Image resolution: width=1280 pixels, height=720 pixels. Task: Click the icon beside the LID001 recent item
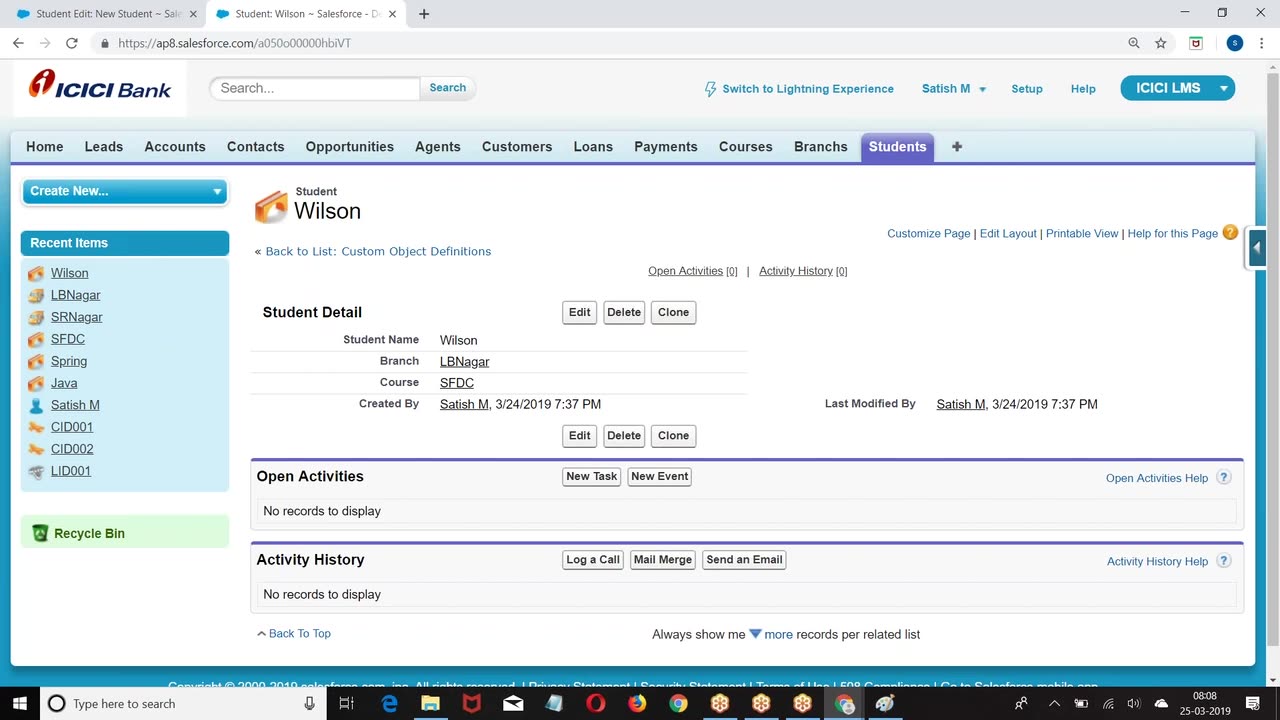(36, 471)
